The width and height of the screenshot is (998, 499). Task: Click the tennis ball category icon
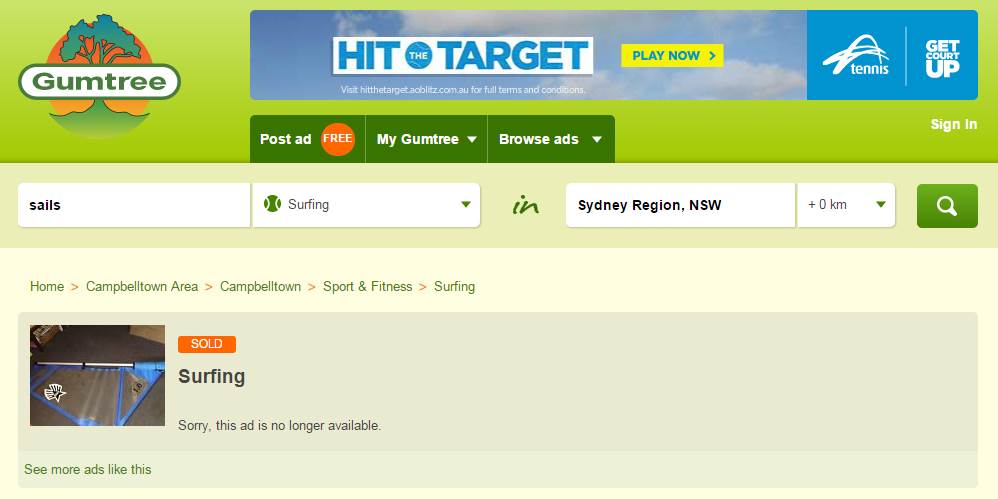[272, 204]
